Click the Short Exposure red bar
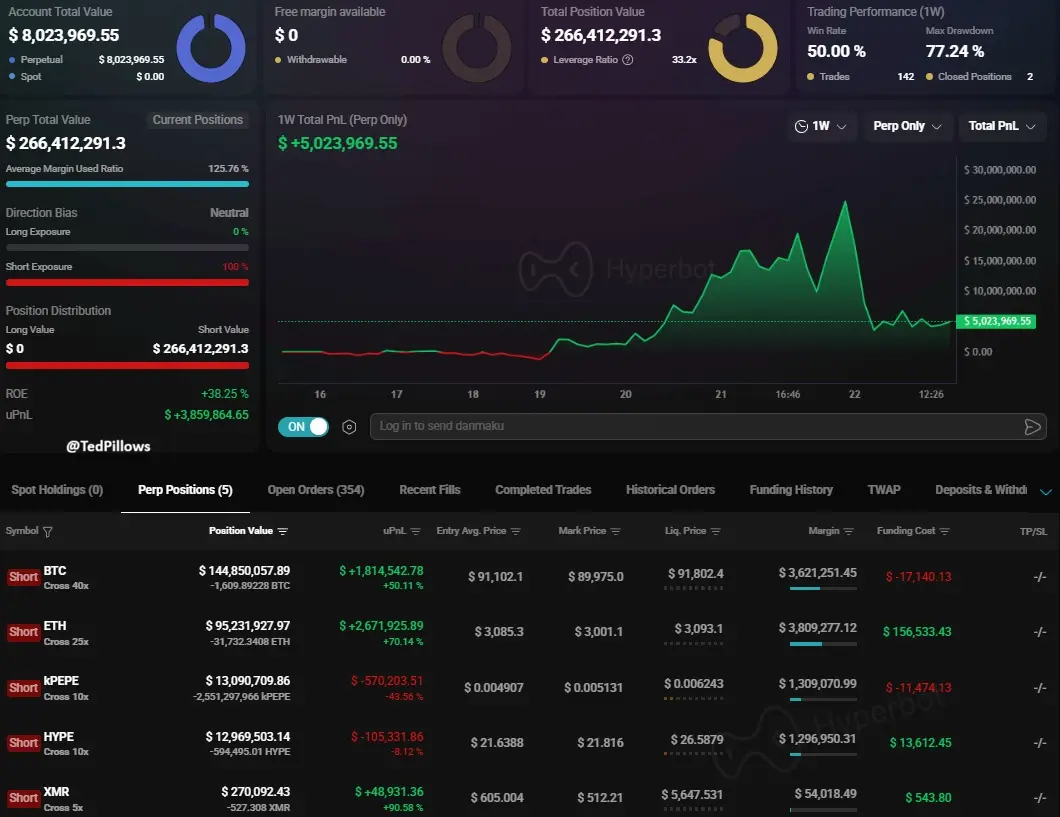 coord(127,282)
